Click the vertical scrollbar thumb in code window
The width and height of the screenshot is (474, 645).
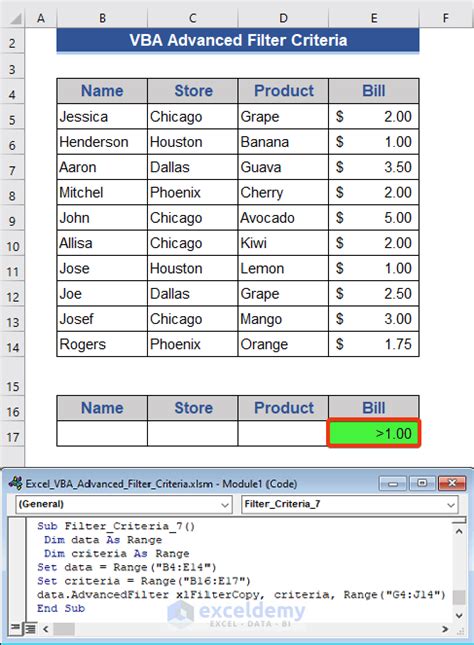pyautogui.click(x=460, y=597)
